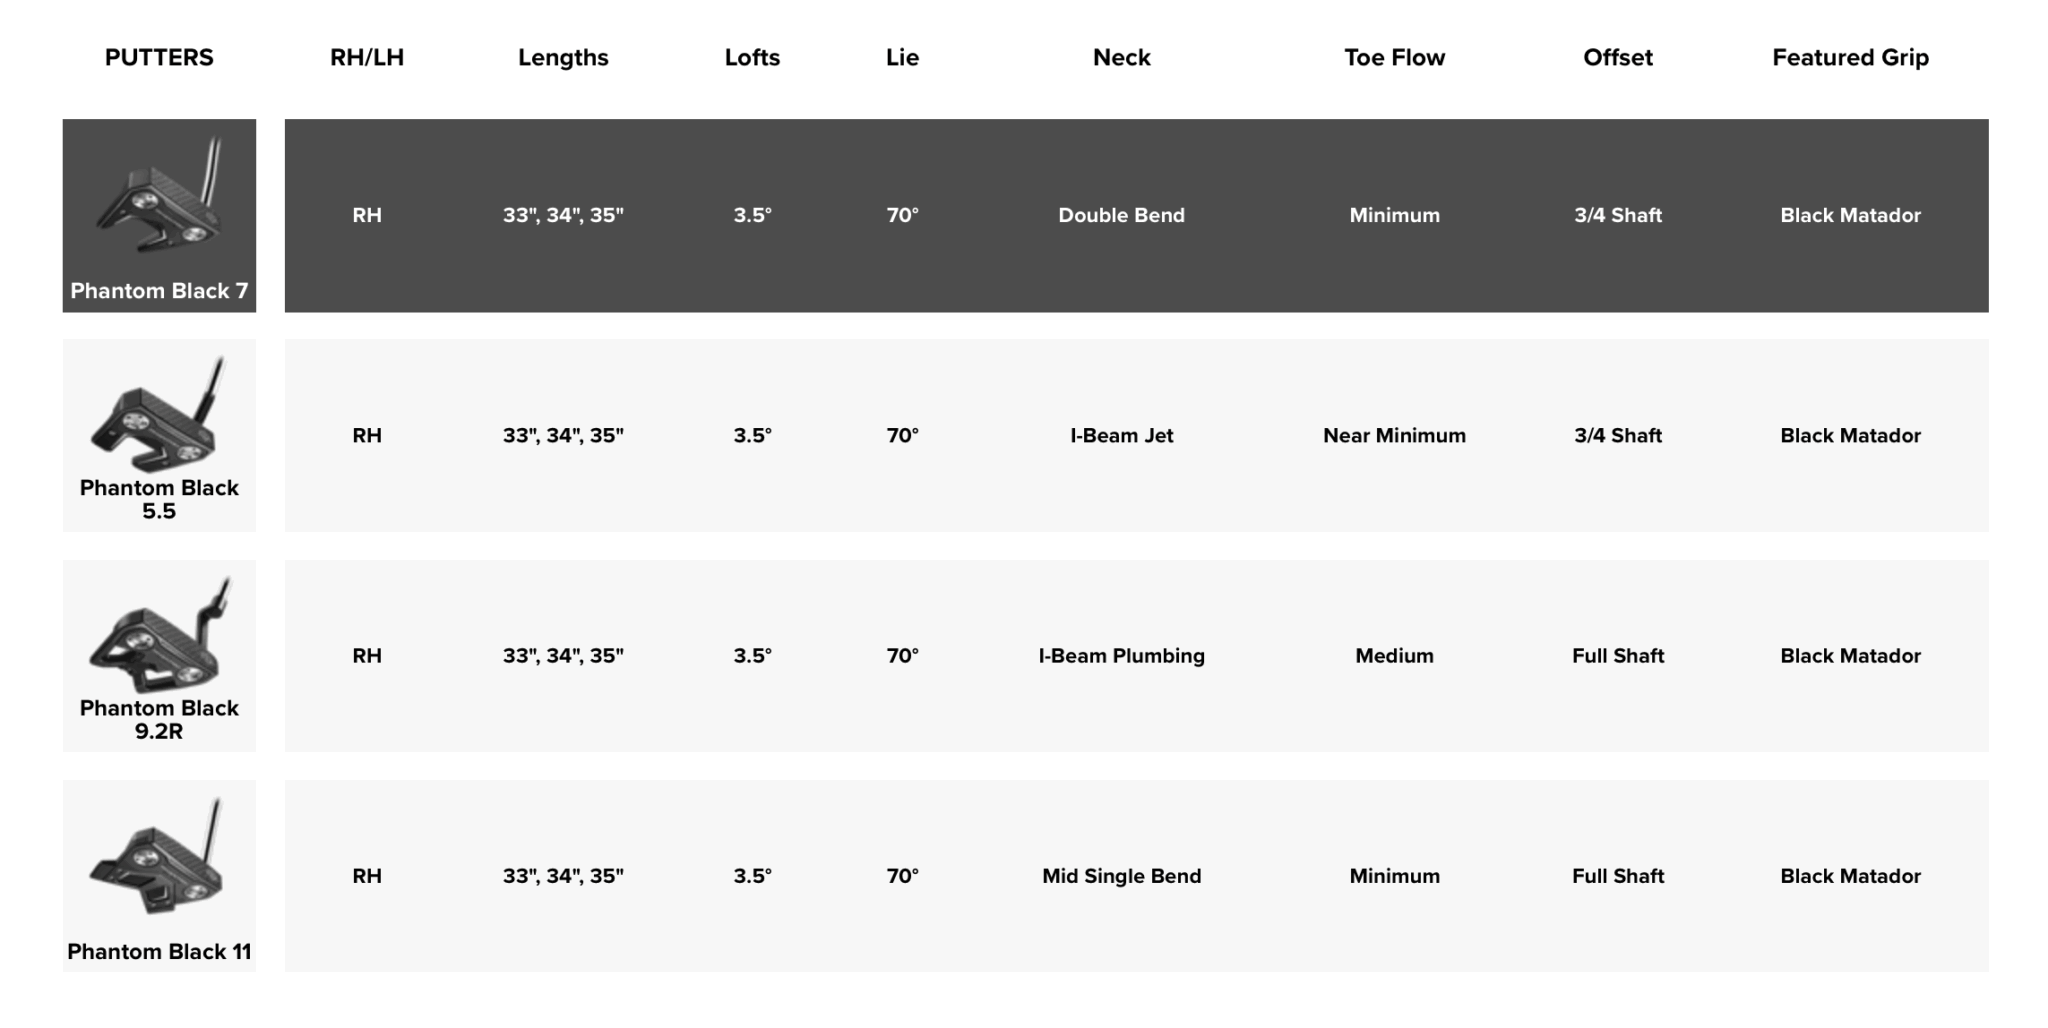Viewport: 2048px width, 1028px height.
Task: Click the Neck column header
Action: [x=1121, y=58]
